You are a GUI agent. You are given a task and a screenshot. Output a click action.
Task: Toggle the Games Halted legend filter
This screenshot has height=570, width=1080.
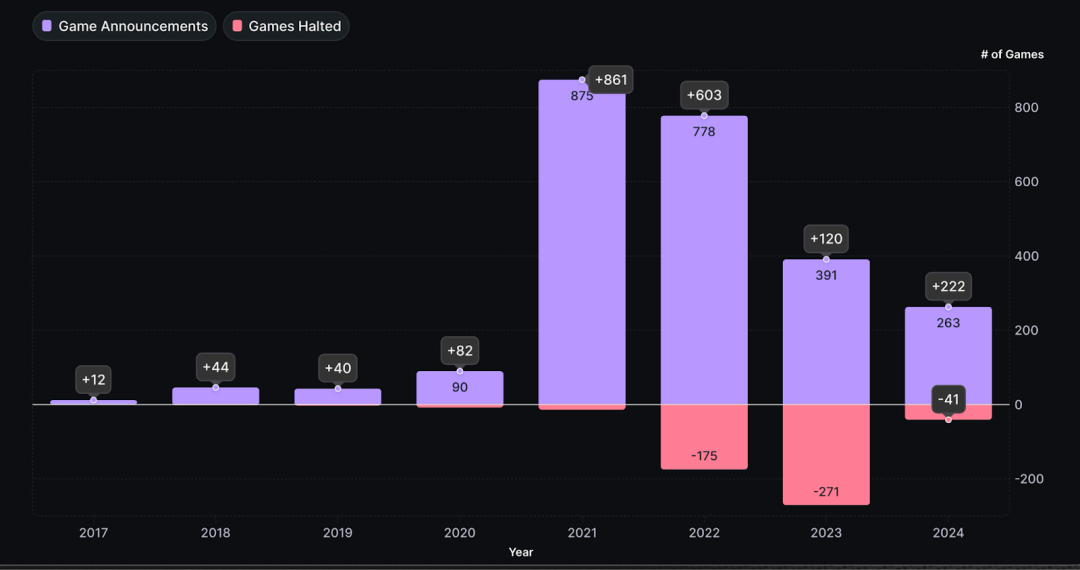point(286,26)
